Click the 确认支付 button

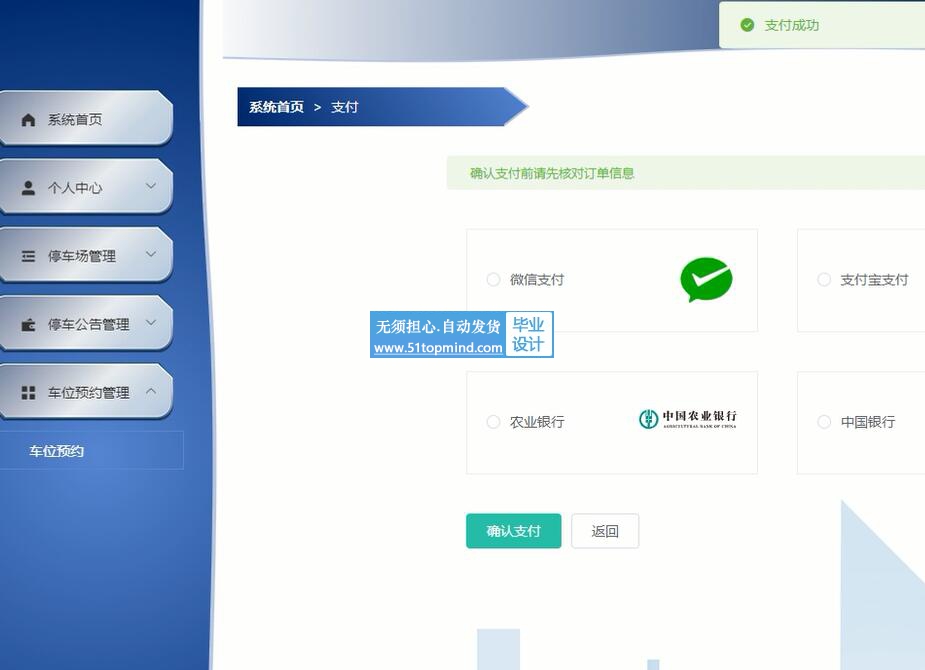(x=513, y=531)
